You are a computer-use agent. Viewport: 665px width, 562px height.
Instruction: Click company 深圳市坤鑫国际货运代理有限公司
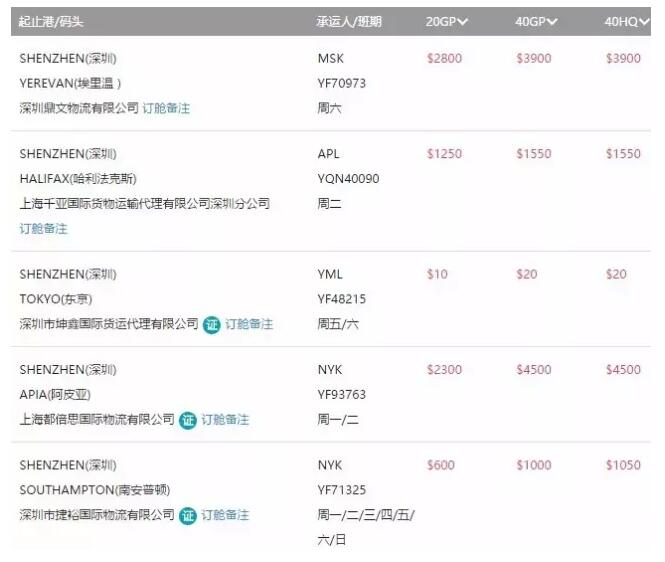(109, 324)
